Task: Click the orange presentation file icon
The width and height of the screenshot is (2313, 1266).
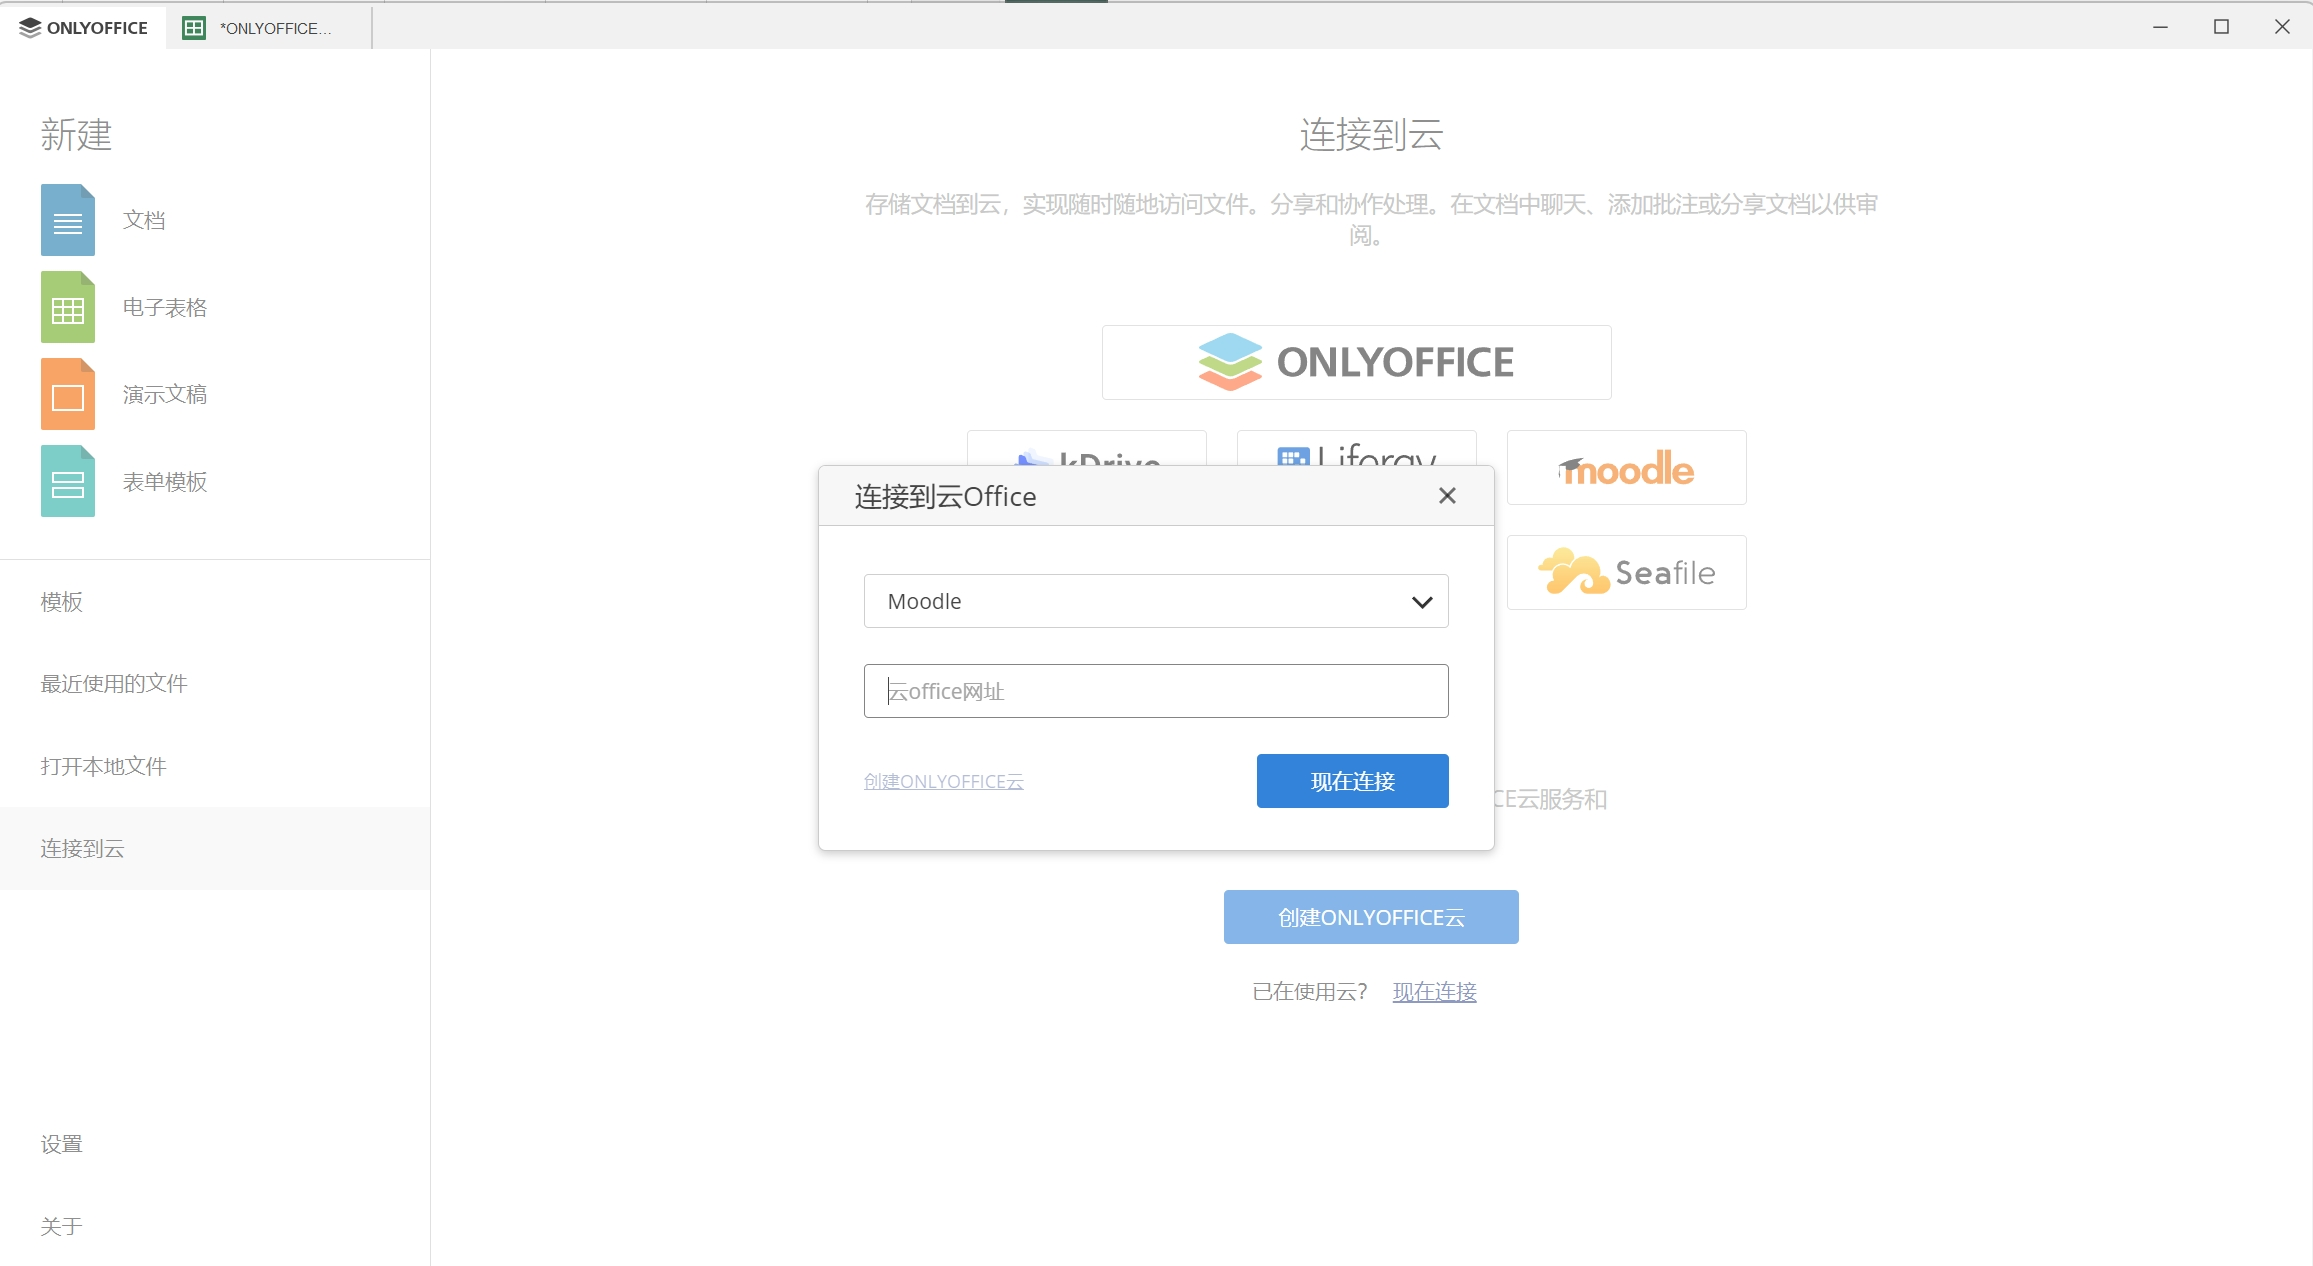Action: (68, 394)
